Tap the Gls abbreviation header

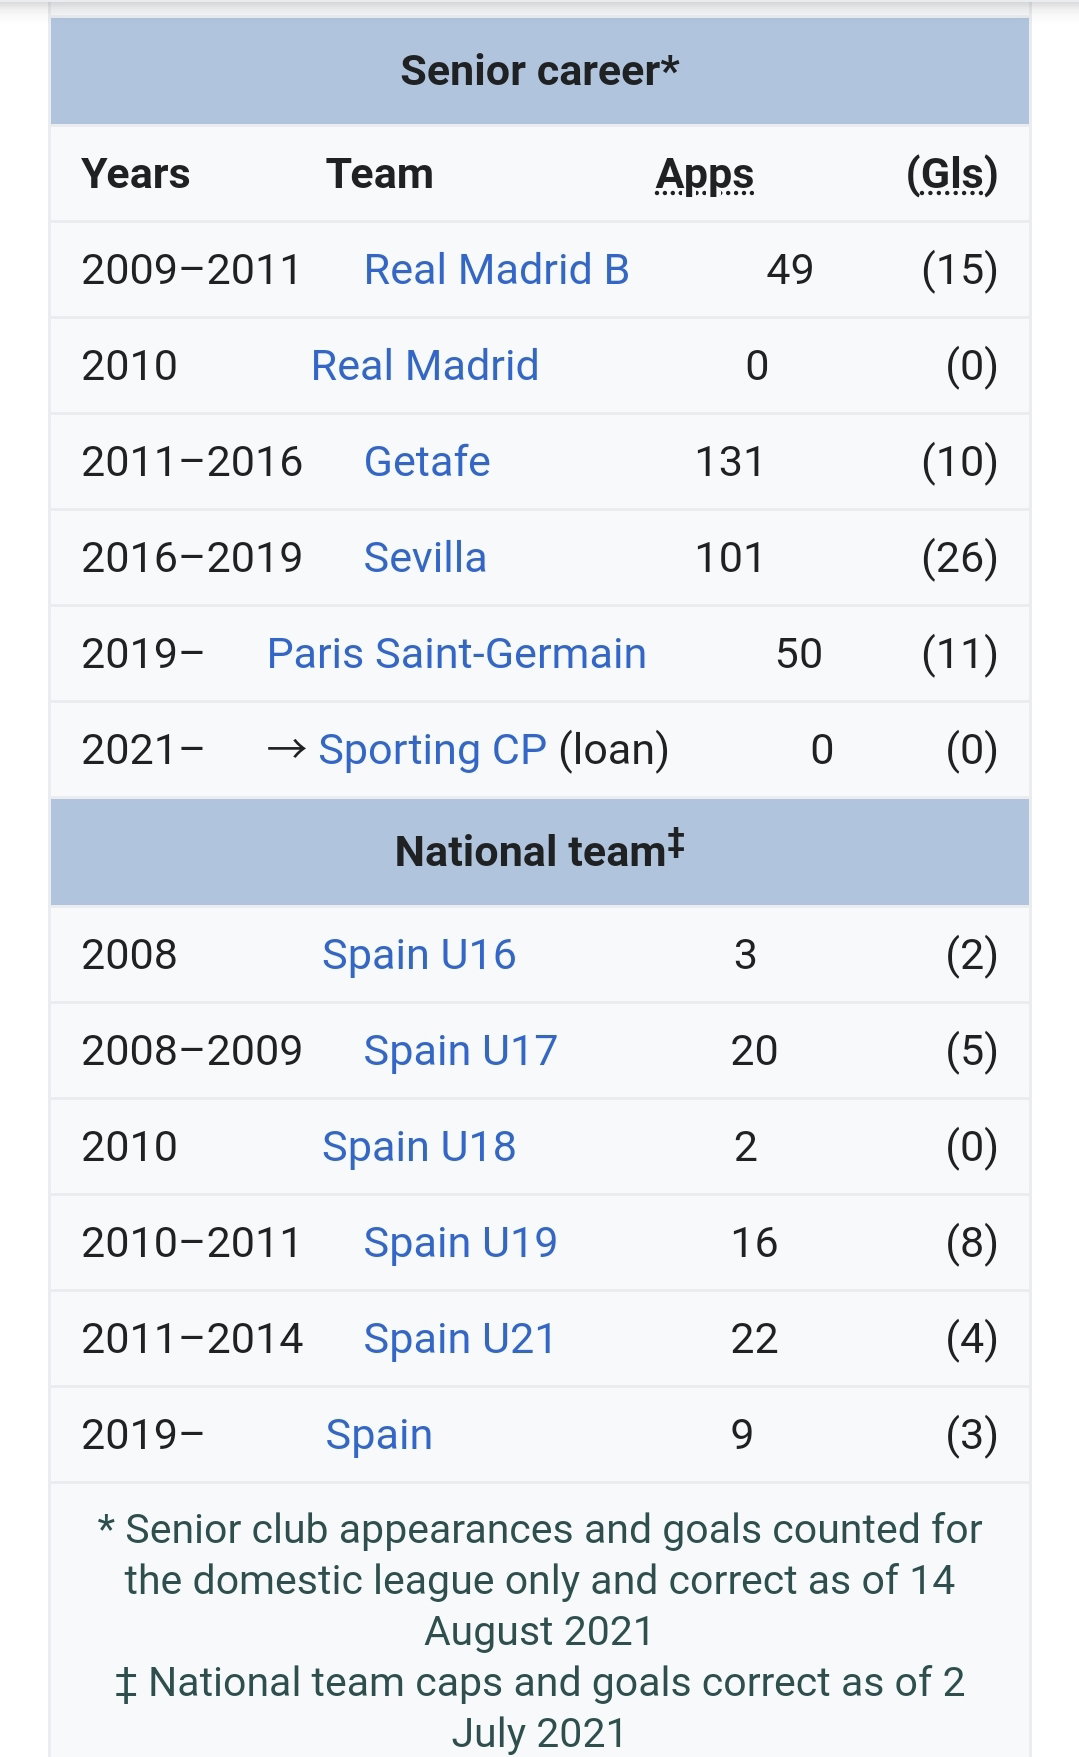coord(952,175)
